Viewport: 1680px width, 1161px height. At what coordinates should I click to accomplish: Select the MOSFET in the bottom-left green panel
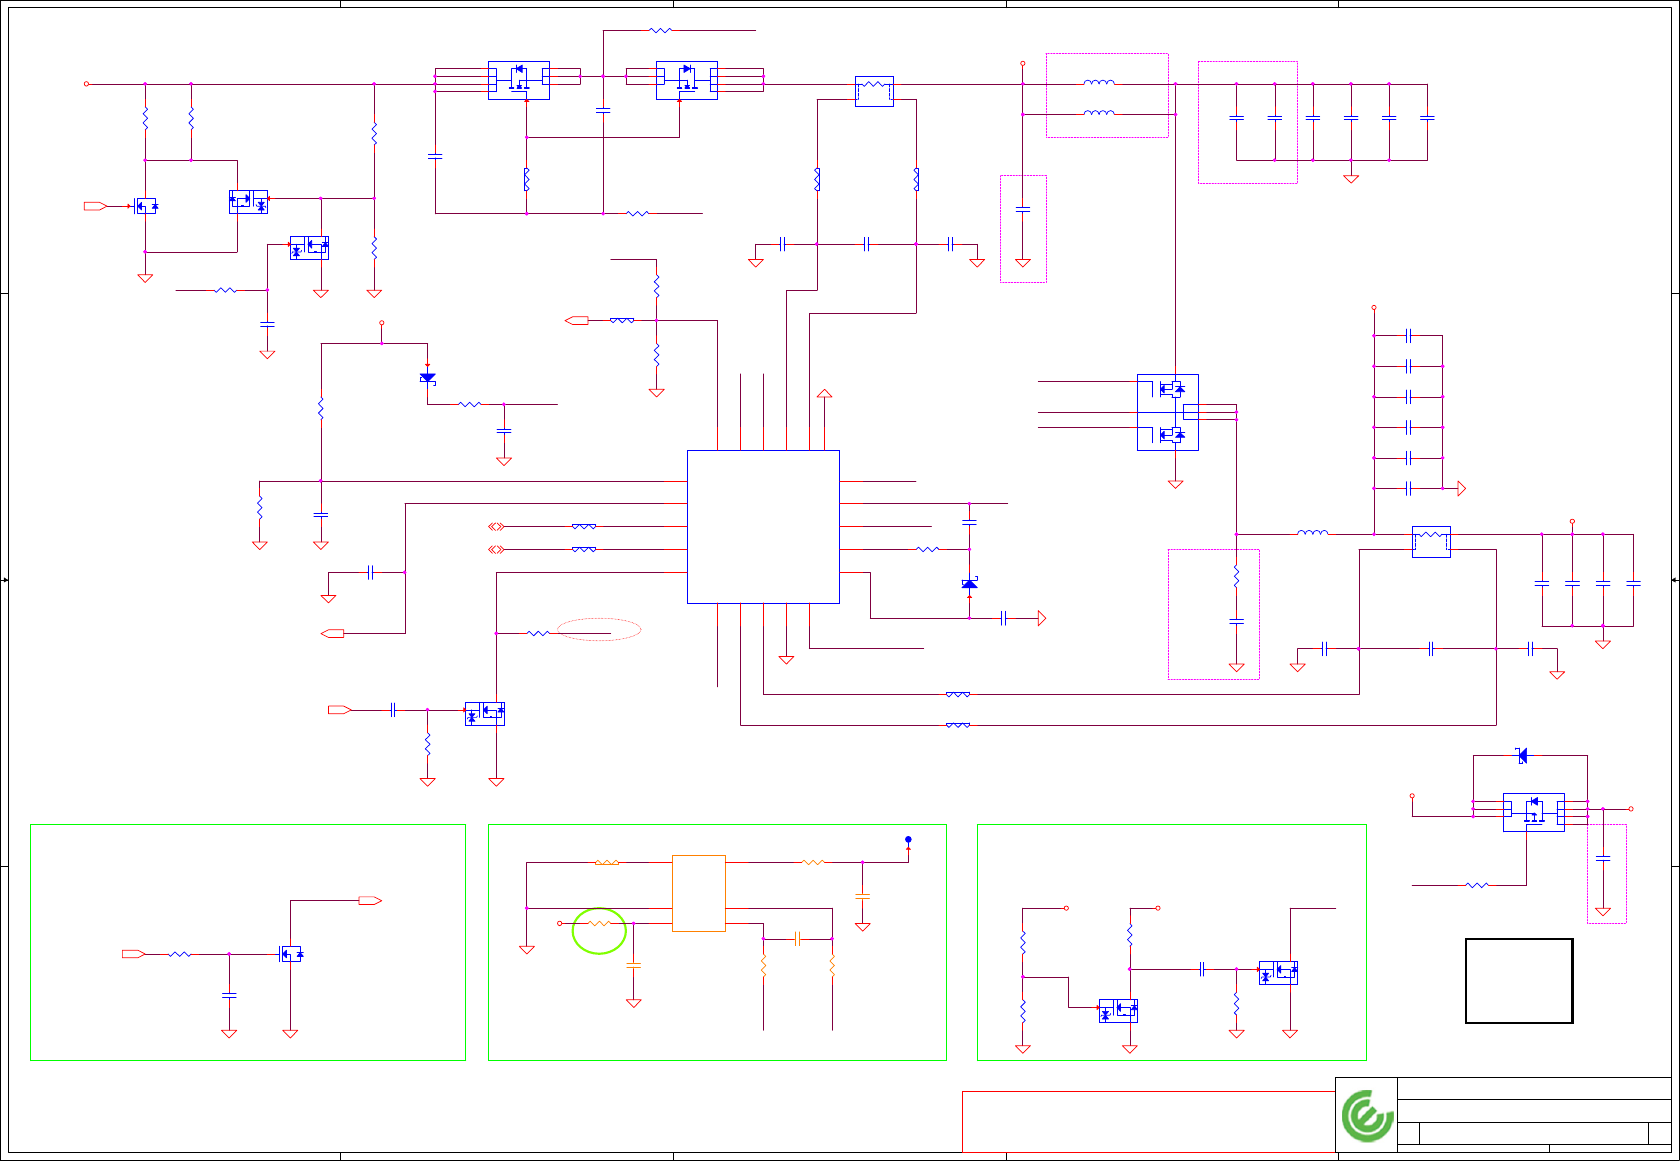pos(291,954)
